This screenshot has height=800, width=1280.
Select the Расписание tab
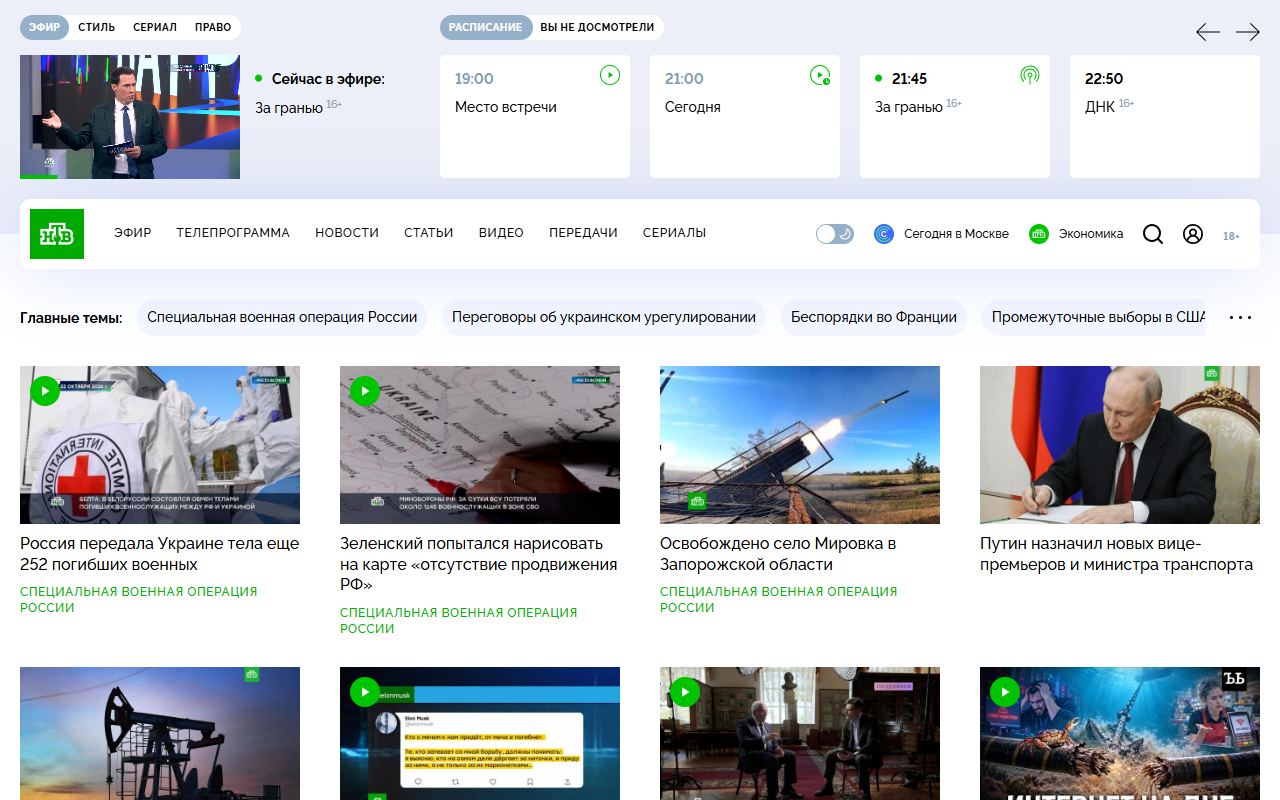[485, 27]
